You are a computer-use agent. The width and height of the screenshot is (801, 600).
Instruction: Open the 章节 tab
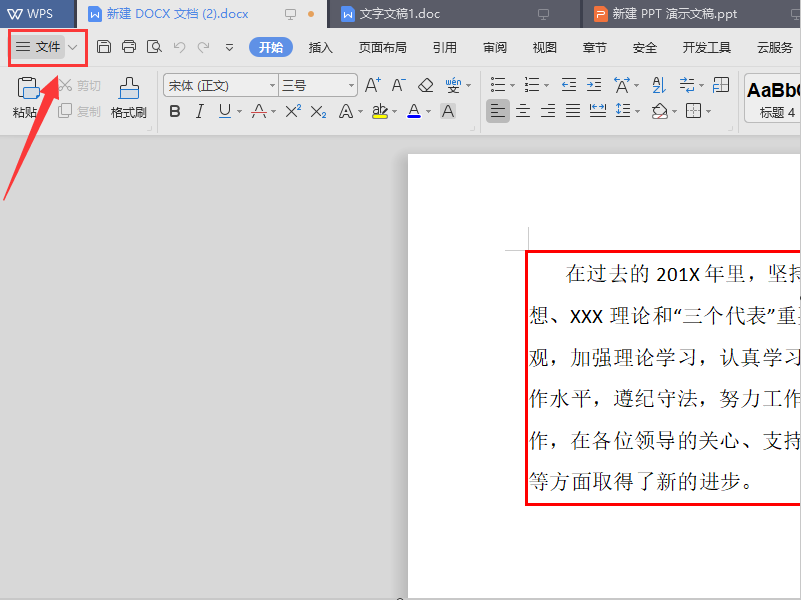594,47
